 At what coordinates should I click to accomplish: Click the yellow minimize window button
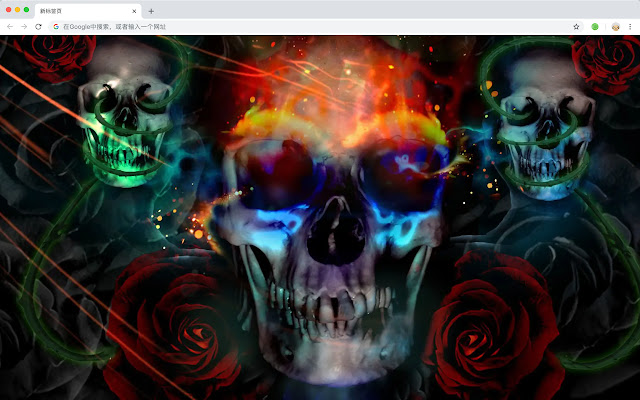[18, 9]
